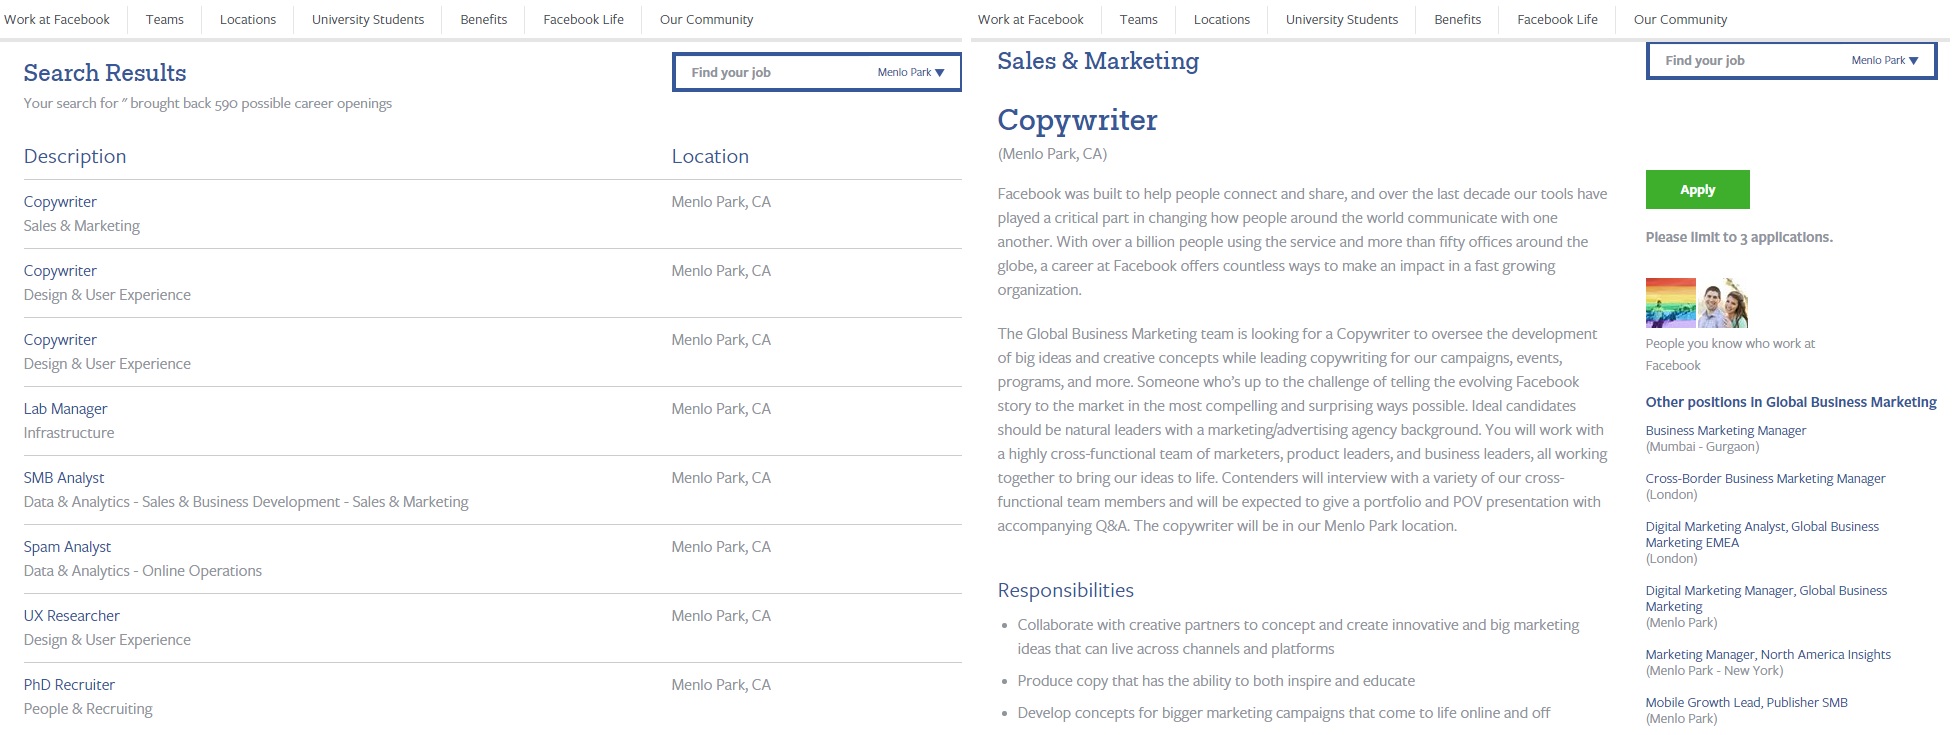
Task: Open Menlo Park dropdown on Search Results page
Action: pos(911,72)
